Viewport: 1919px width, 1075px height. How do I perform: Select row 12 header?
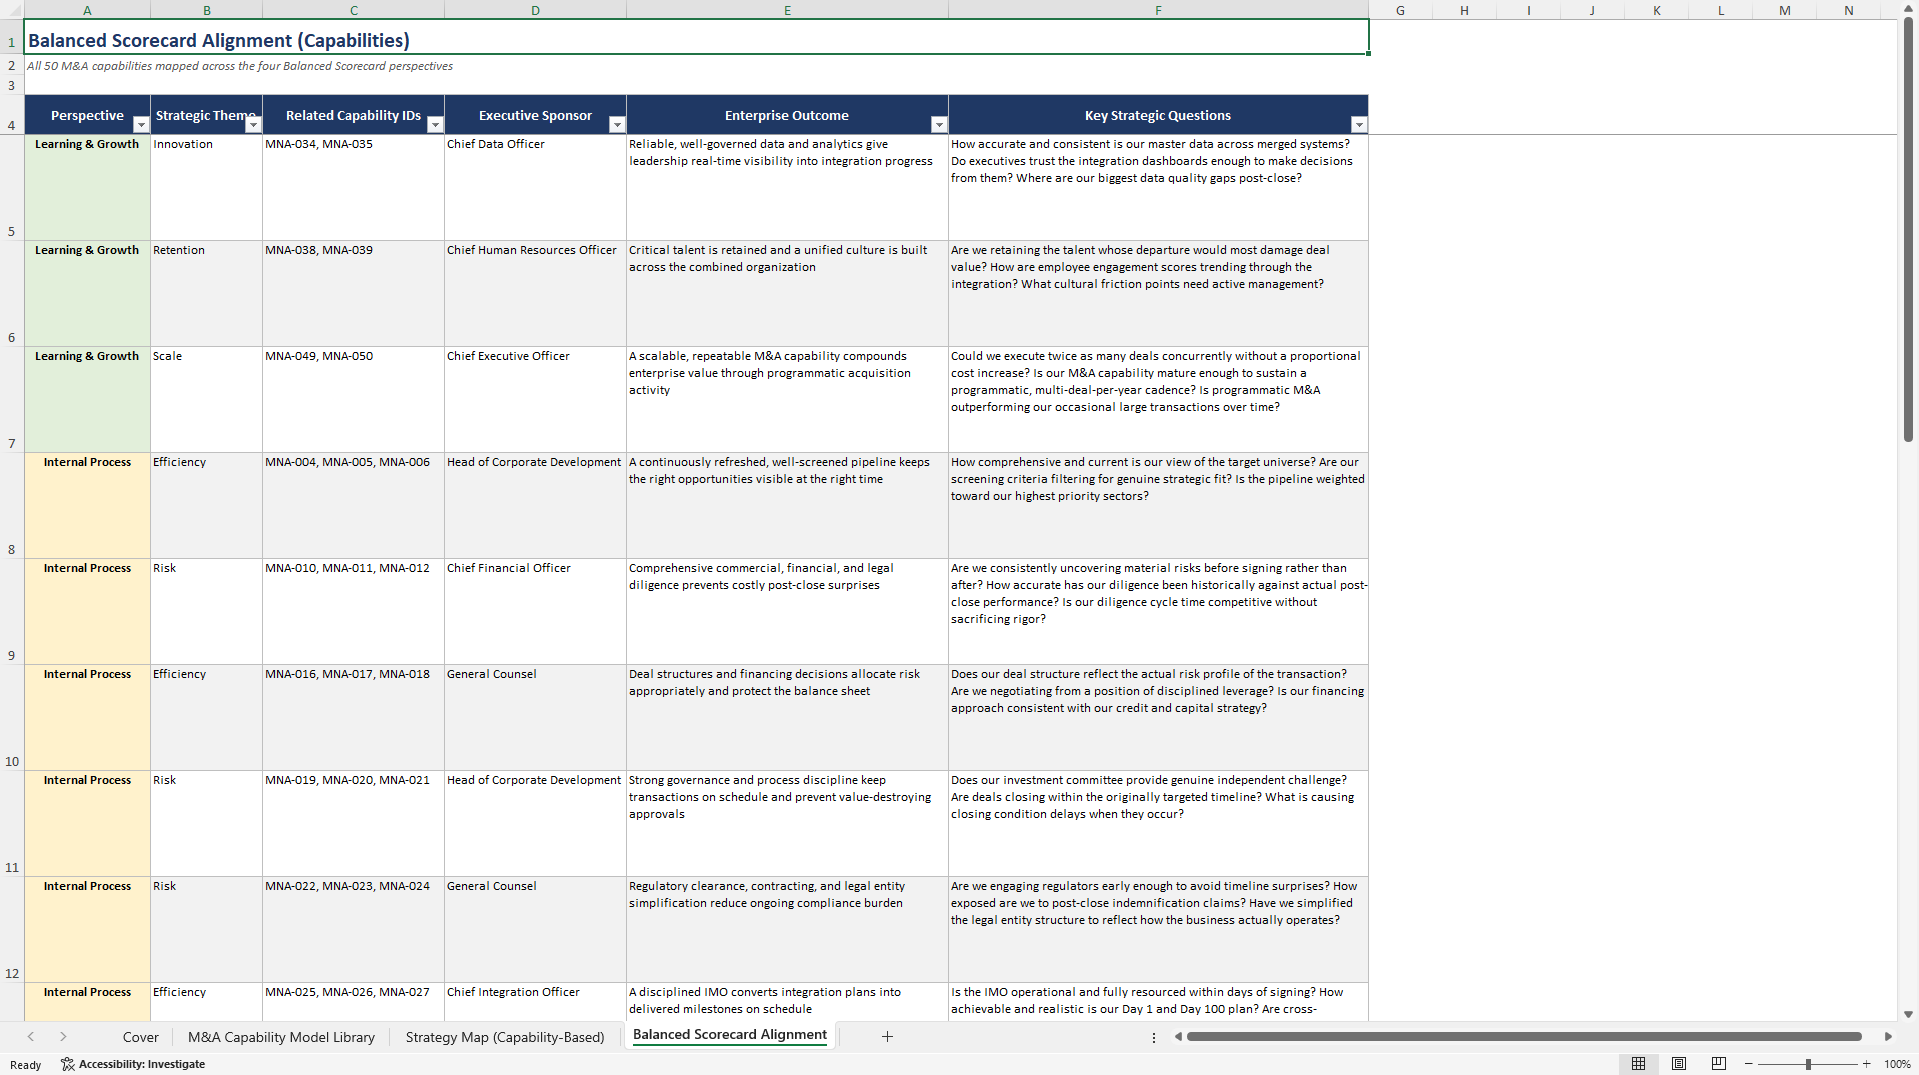tap(12, 929)
